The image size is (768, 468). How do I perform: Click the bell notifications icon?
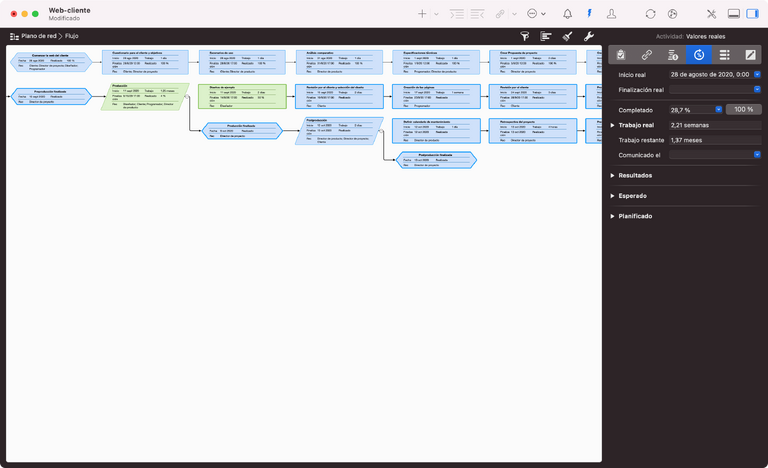click(x=568, y=14)
